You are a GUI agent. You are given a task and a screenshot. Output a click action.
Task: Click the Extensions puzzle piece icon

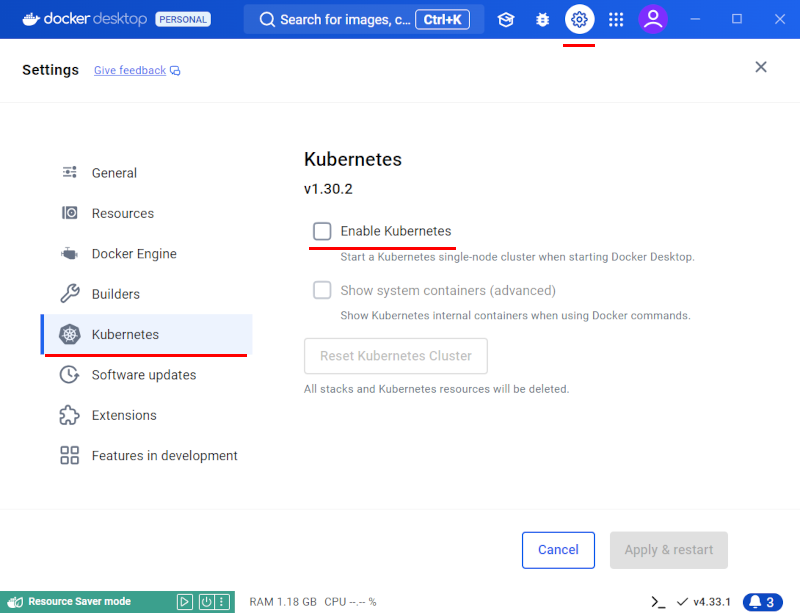click(x=69, y=415)
